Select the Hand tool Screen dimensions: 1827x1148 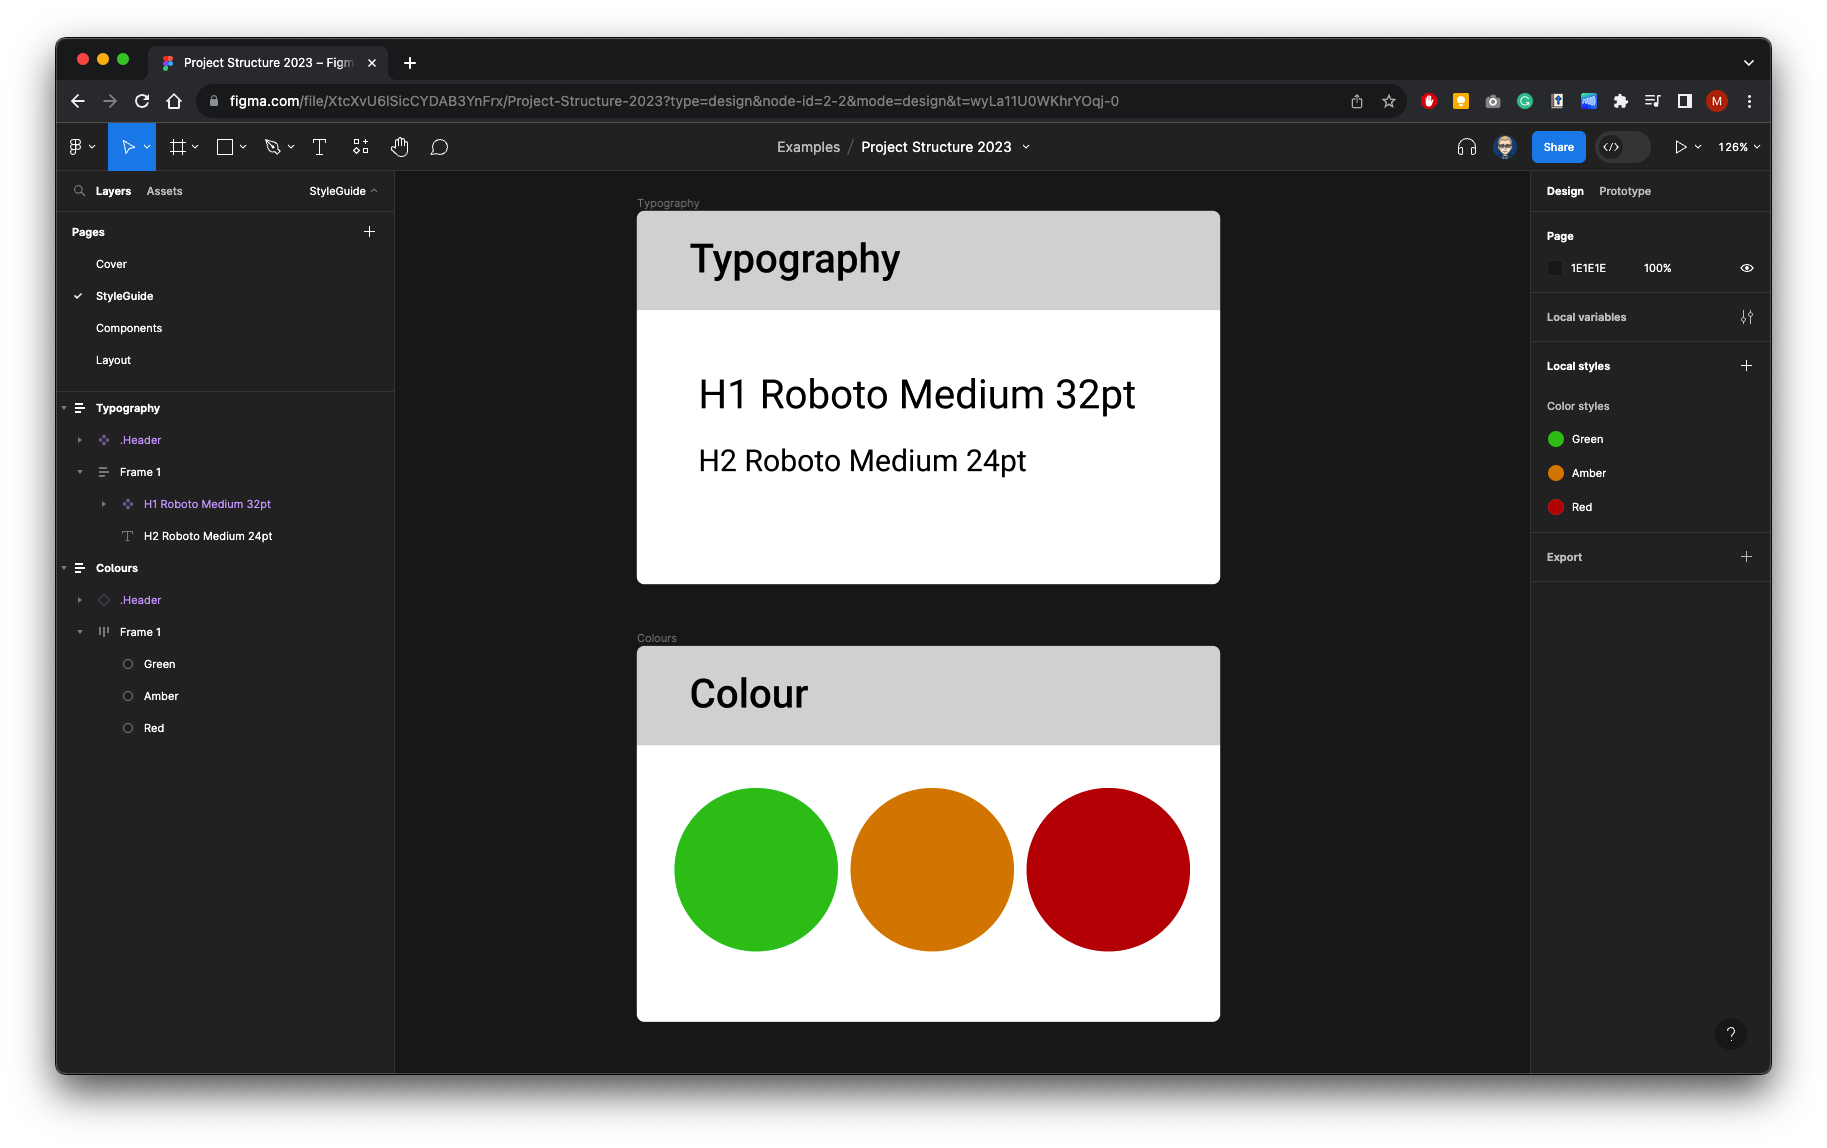tap(400, 147)
